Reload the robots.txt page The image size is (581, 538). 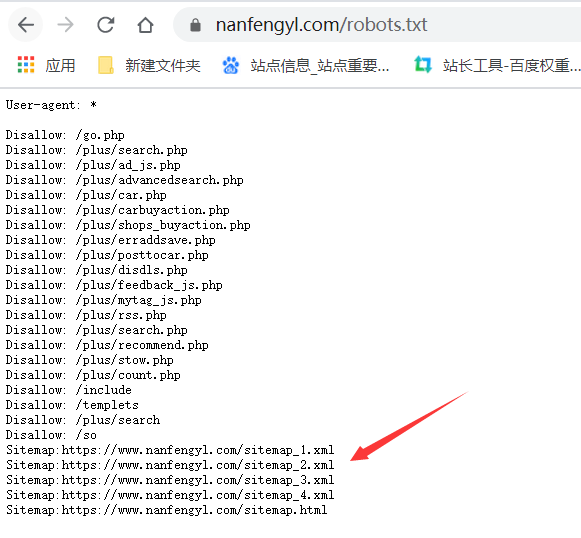[x=106, y=25]
